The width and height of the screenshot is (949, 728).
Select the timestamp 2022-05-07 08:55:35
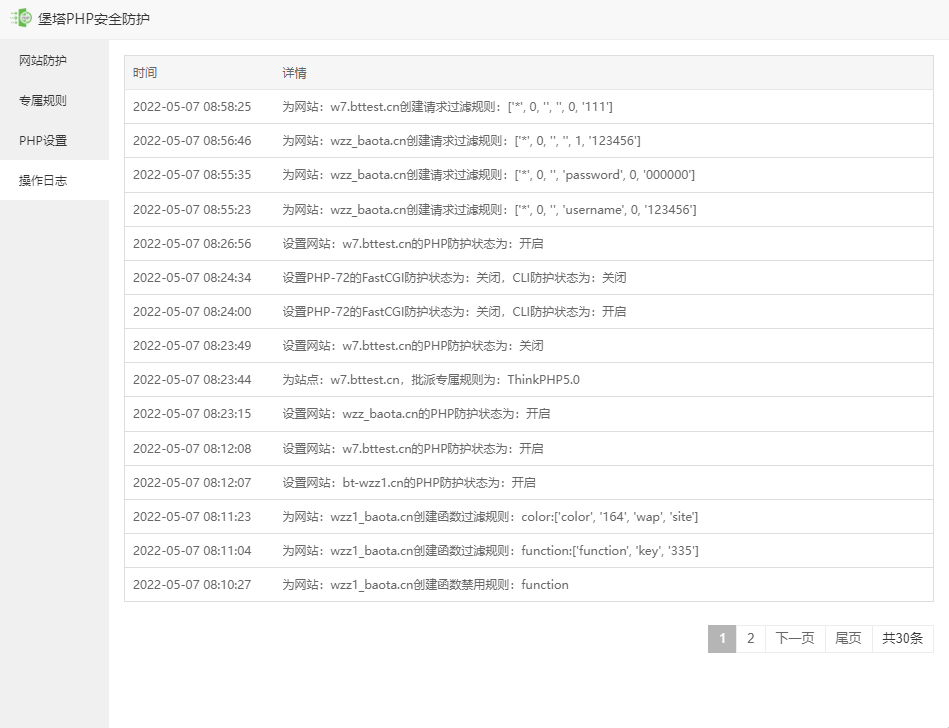click(192, 174)
